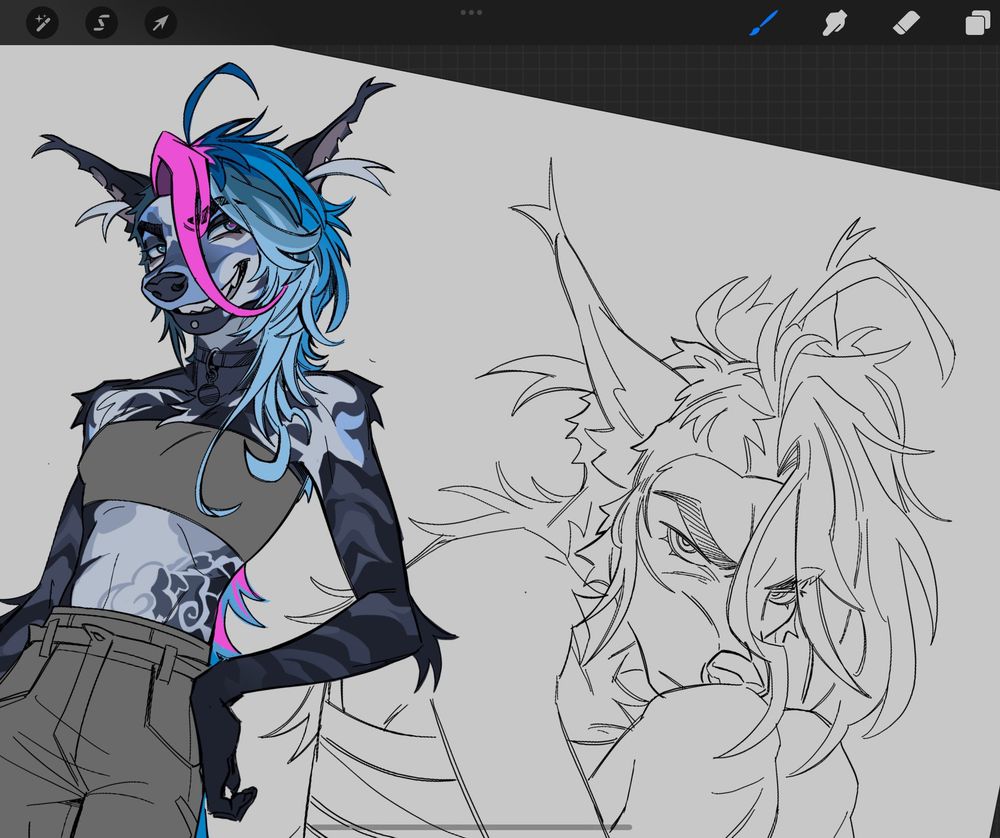Activate the Selection tool
Image resolution: width=1000 pixels, height=838 pixels.
[101, 24]
